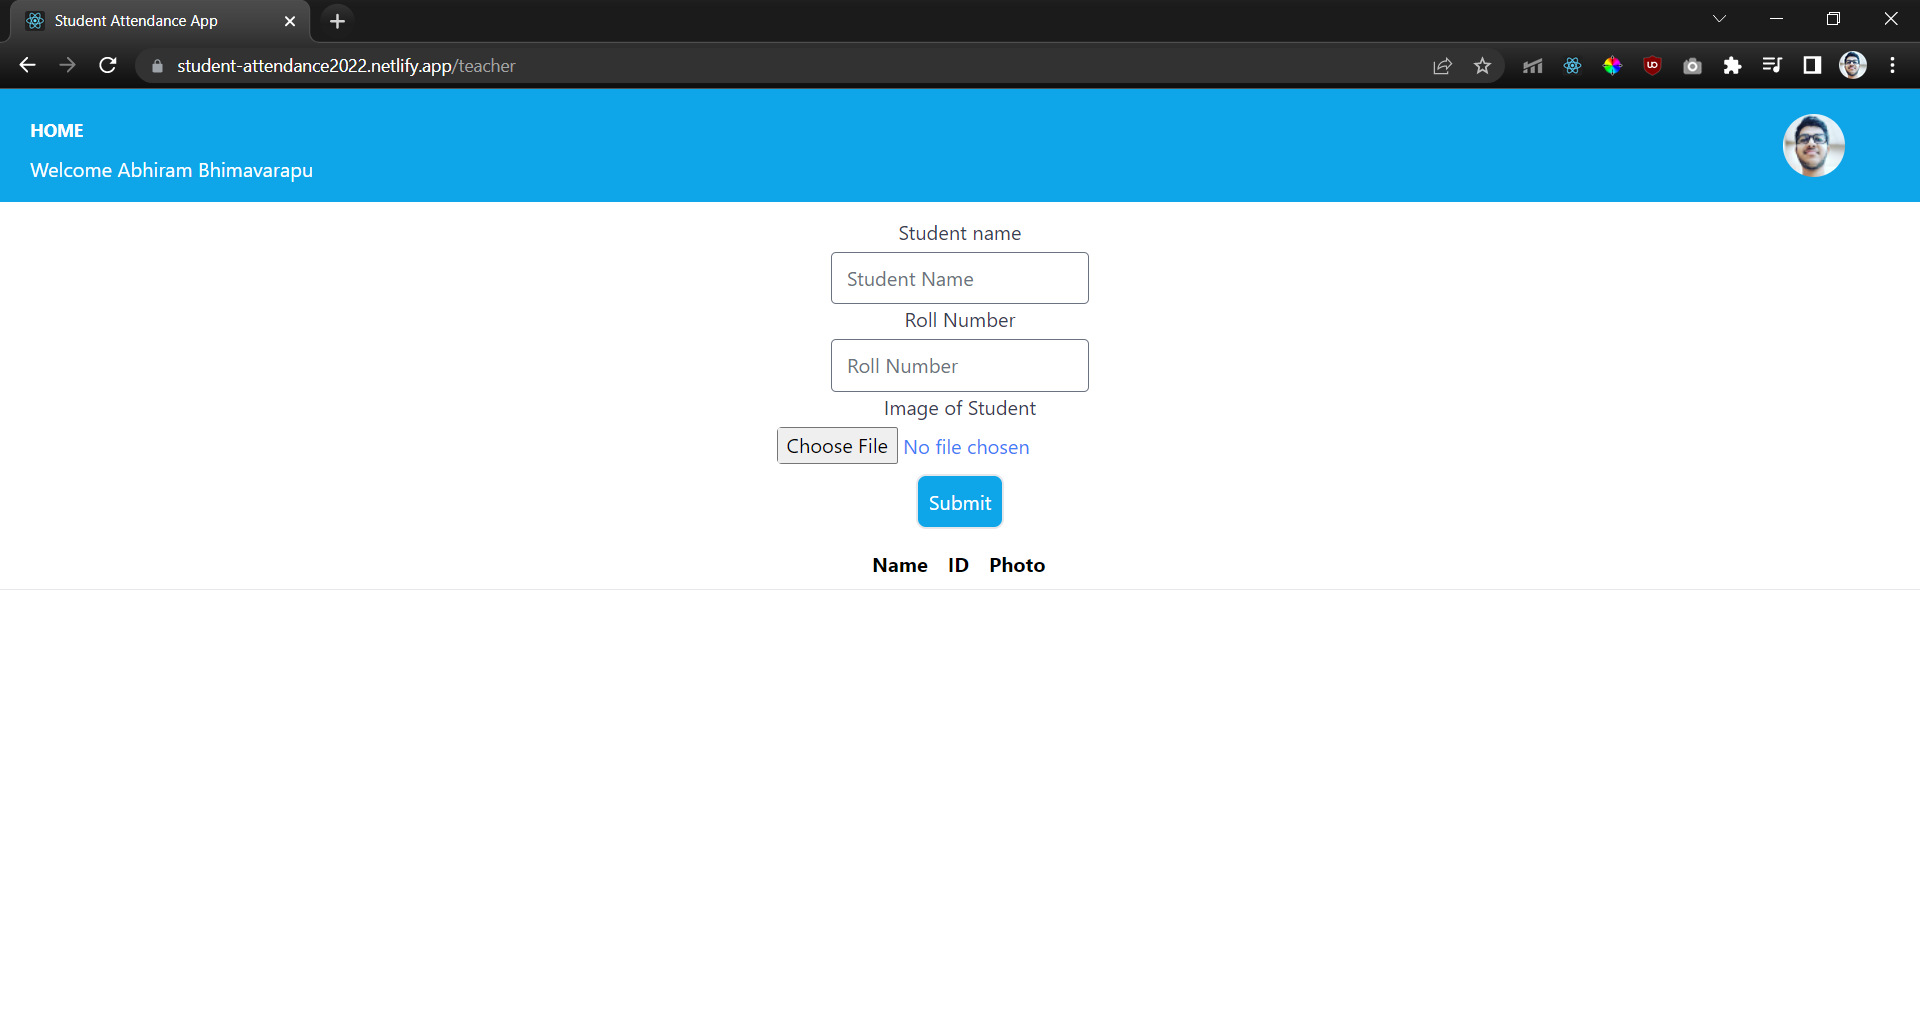Viewport: 1920px width, 1030px height.
Task: Open the share this page icon
Action: tap(1442, 65)
